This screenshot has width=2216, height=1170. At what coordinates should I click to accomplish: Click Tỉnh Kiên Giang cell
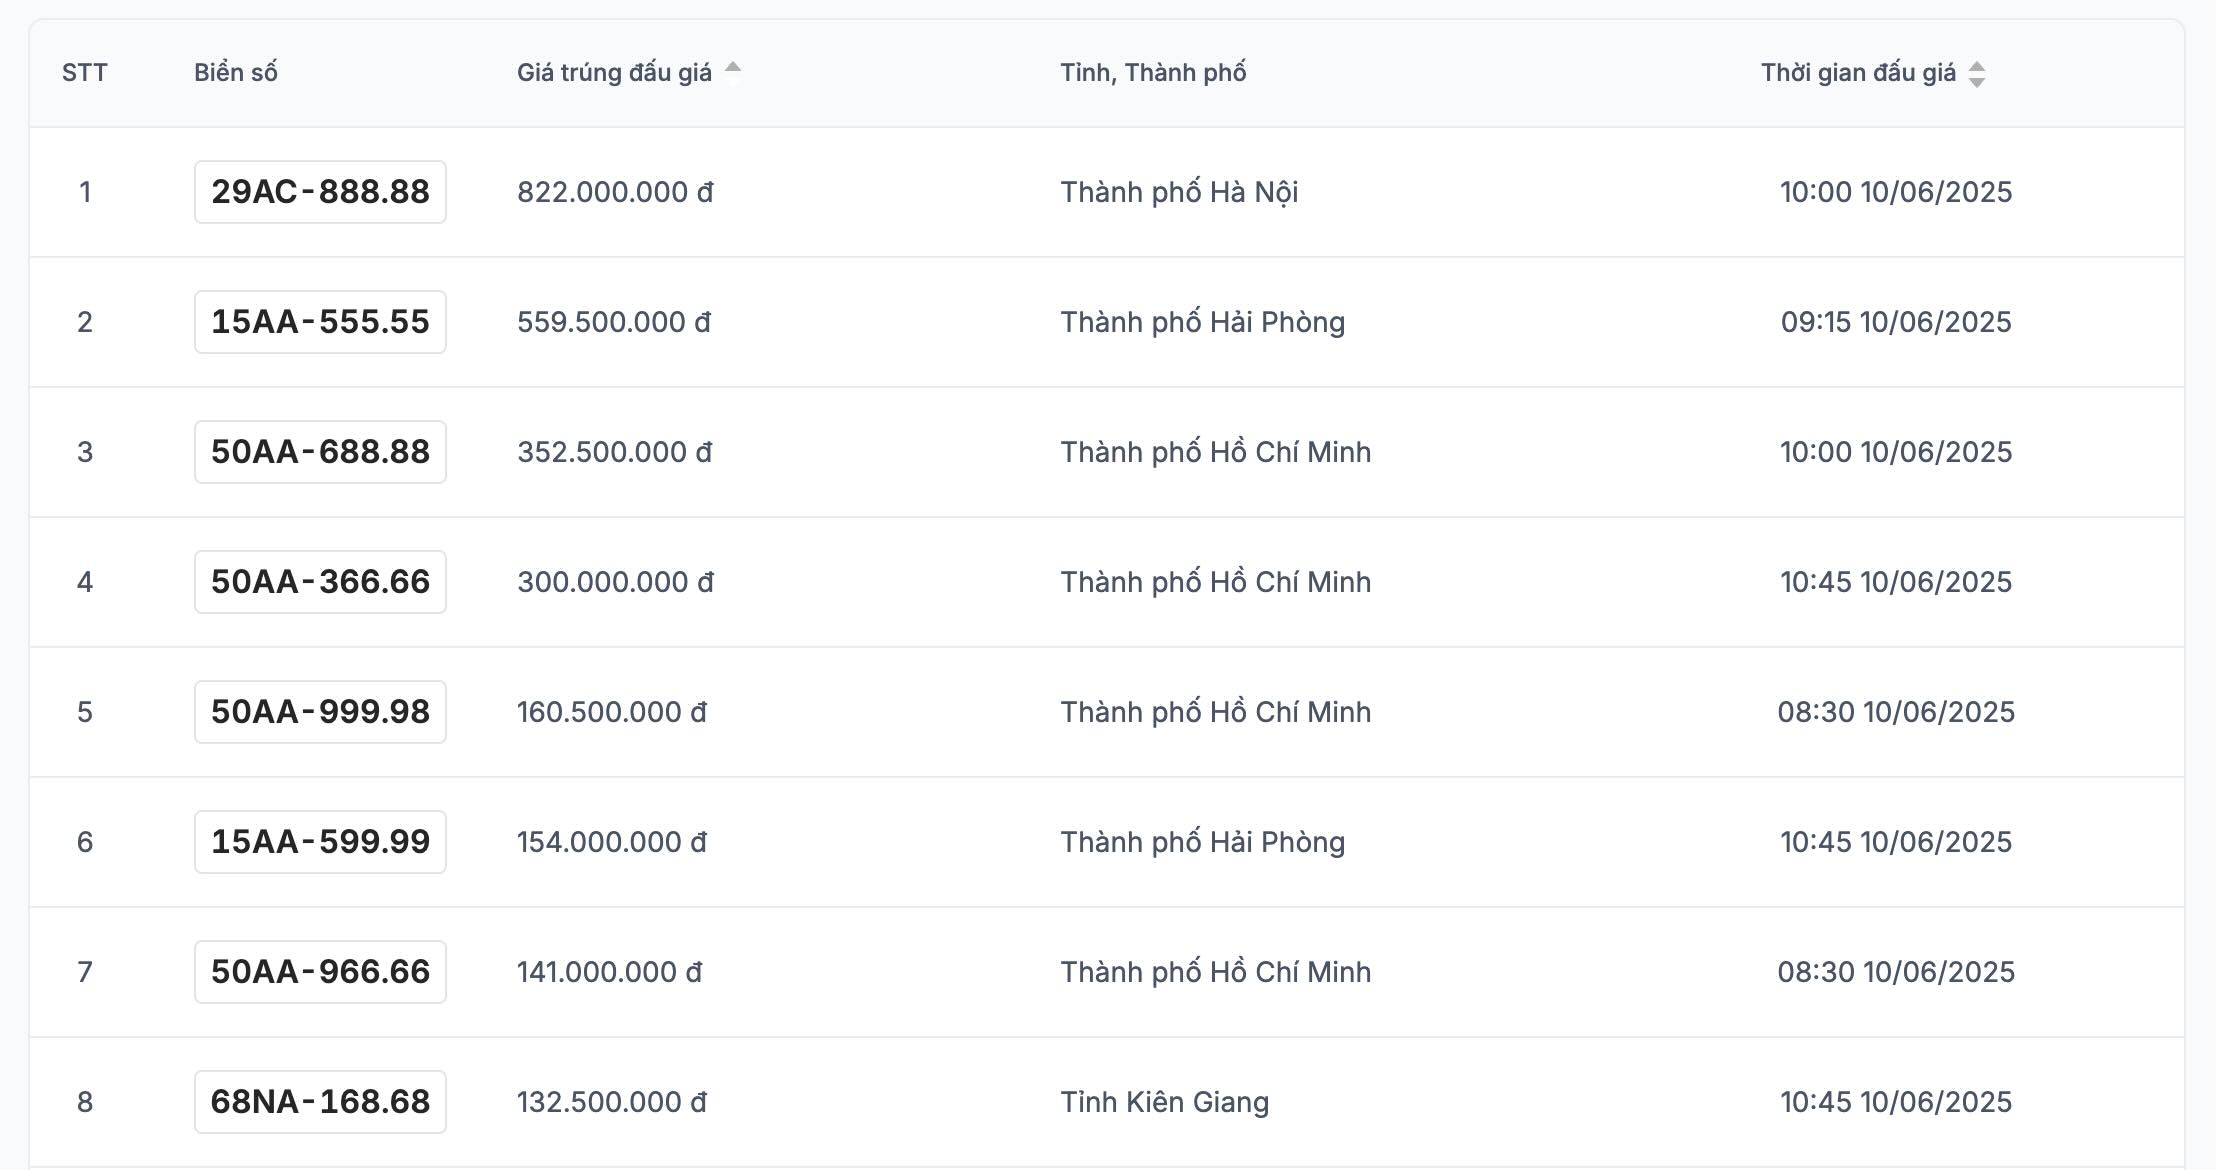pos(1164,1102)
